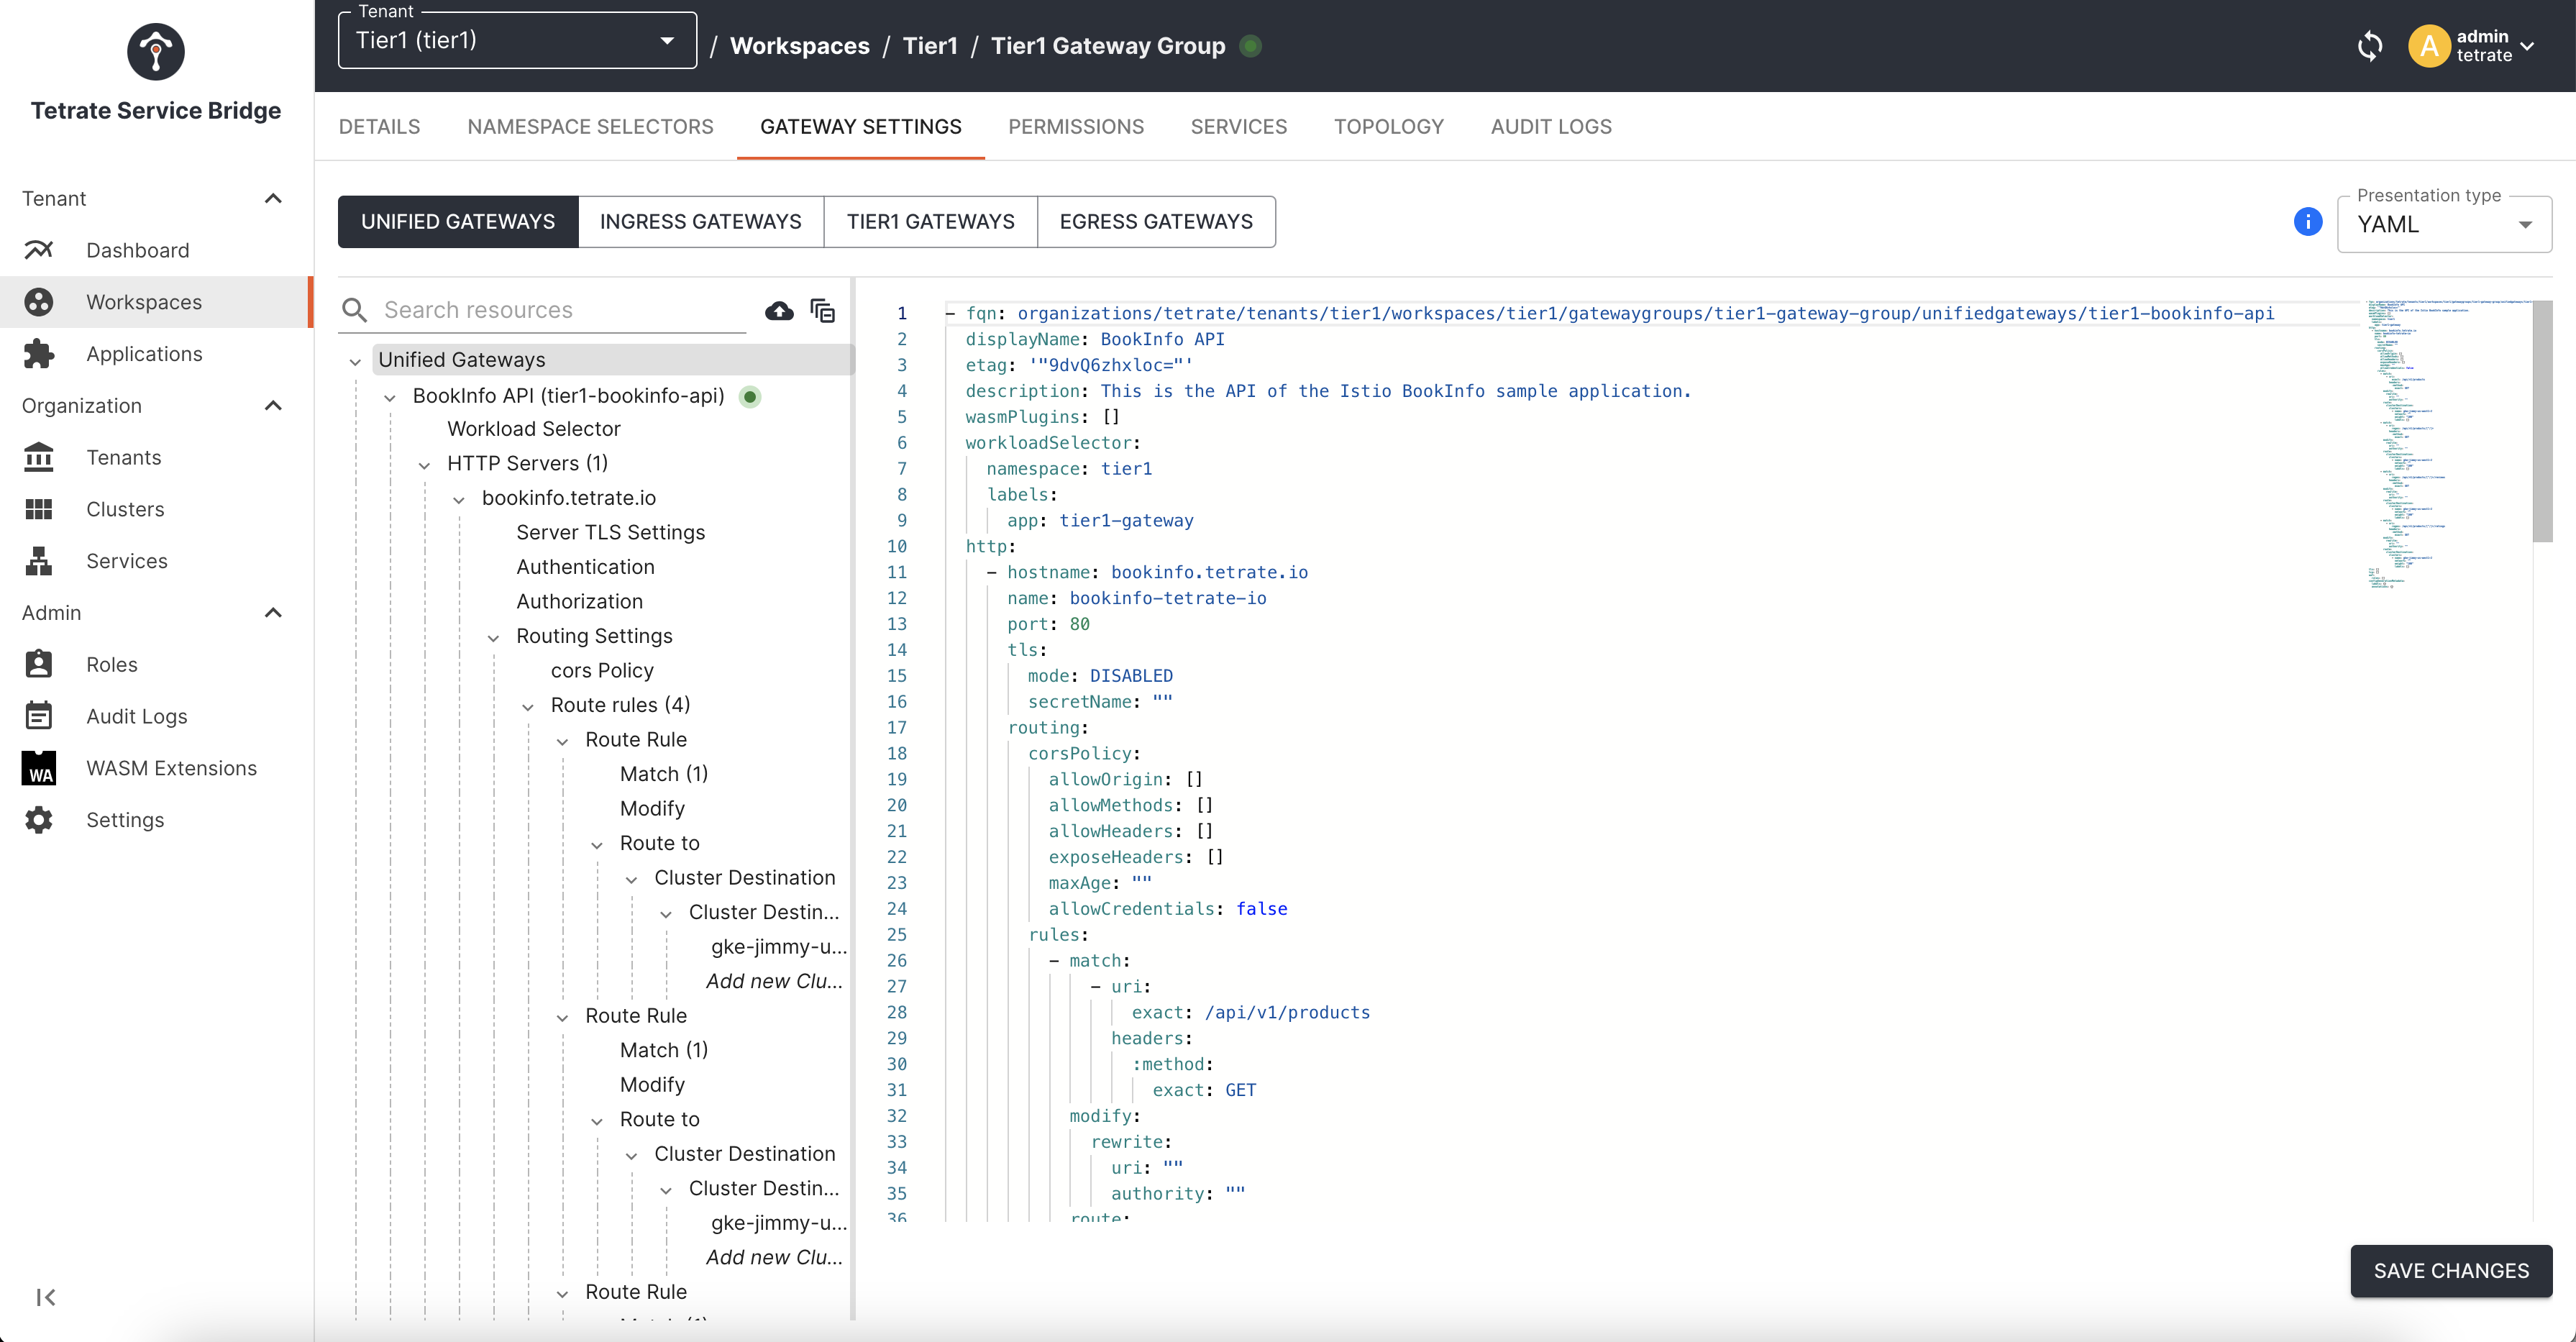This screenshot has width=2576, height=1342.
Task: Click the search magnifier icon
Action: click(354, 310)
